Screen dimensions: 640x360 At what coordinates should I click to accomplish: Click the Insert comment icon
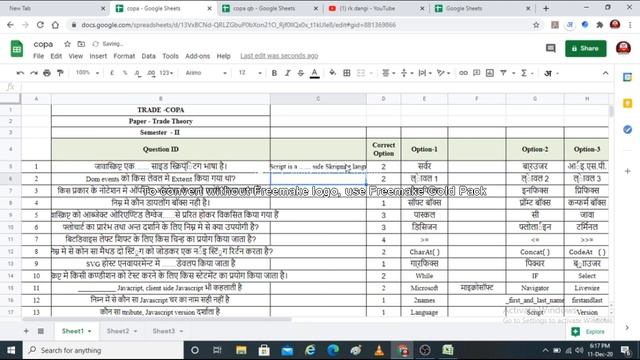pyautogui.click(x=476, y=73)
